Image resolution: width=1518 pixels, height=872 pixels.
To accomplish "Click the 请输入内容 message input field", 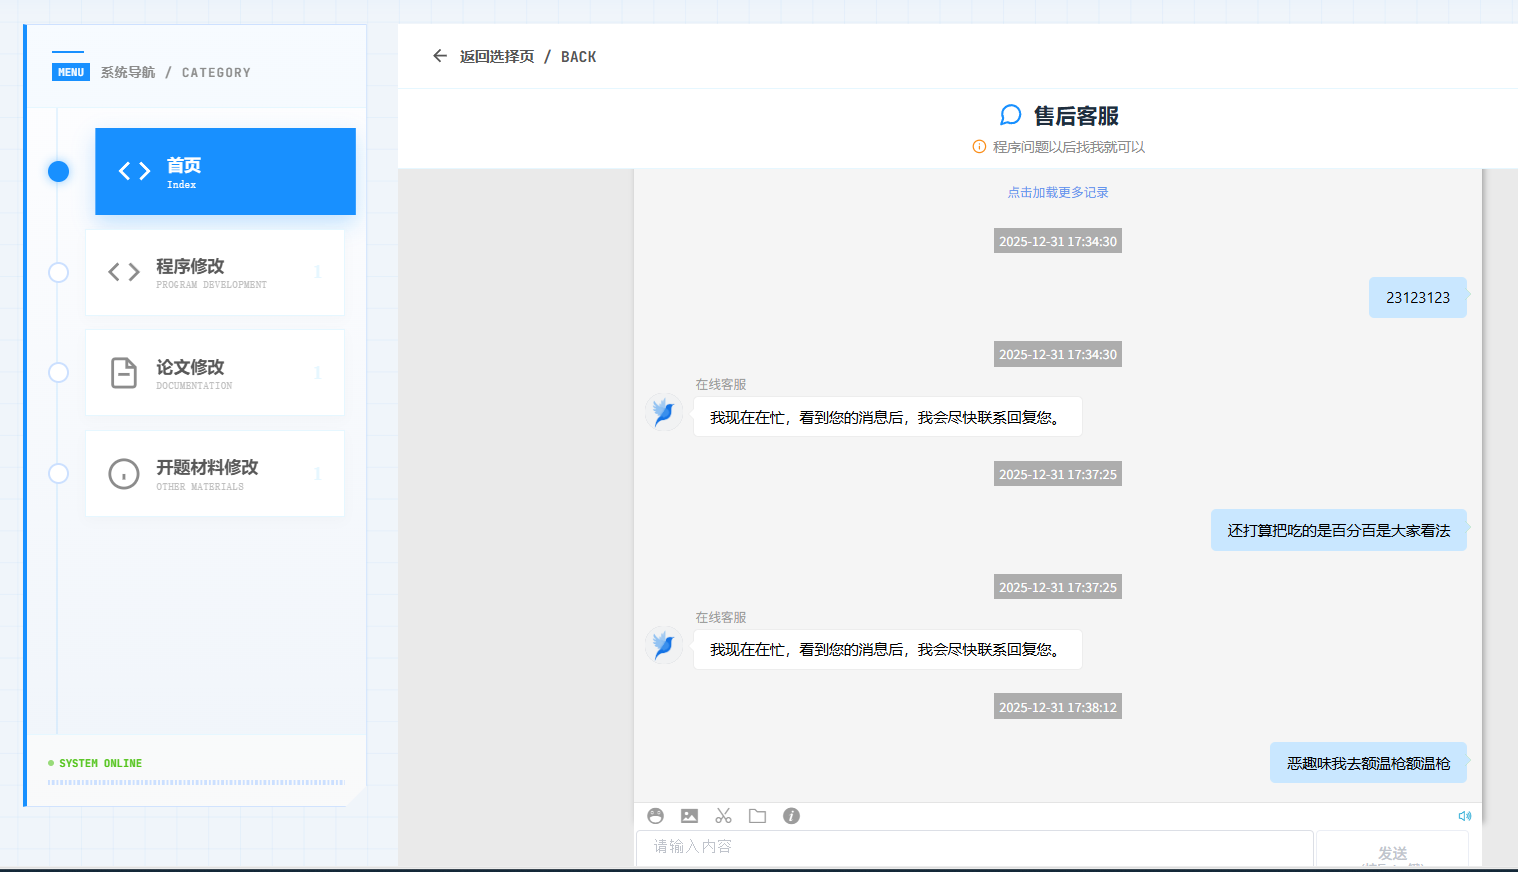I will 974,847.
